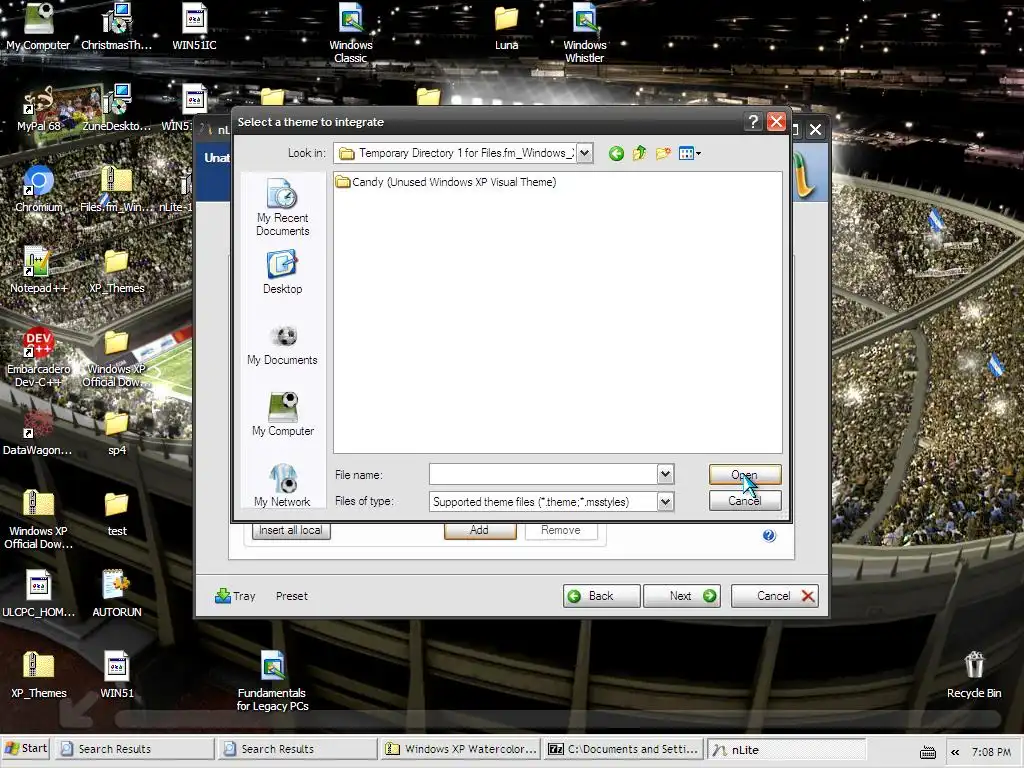Click the blue help icon in nLite
The height and width of the screenshot is (768, 1024).
[769, 536]
